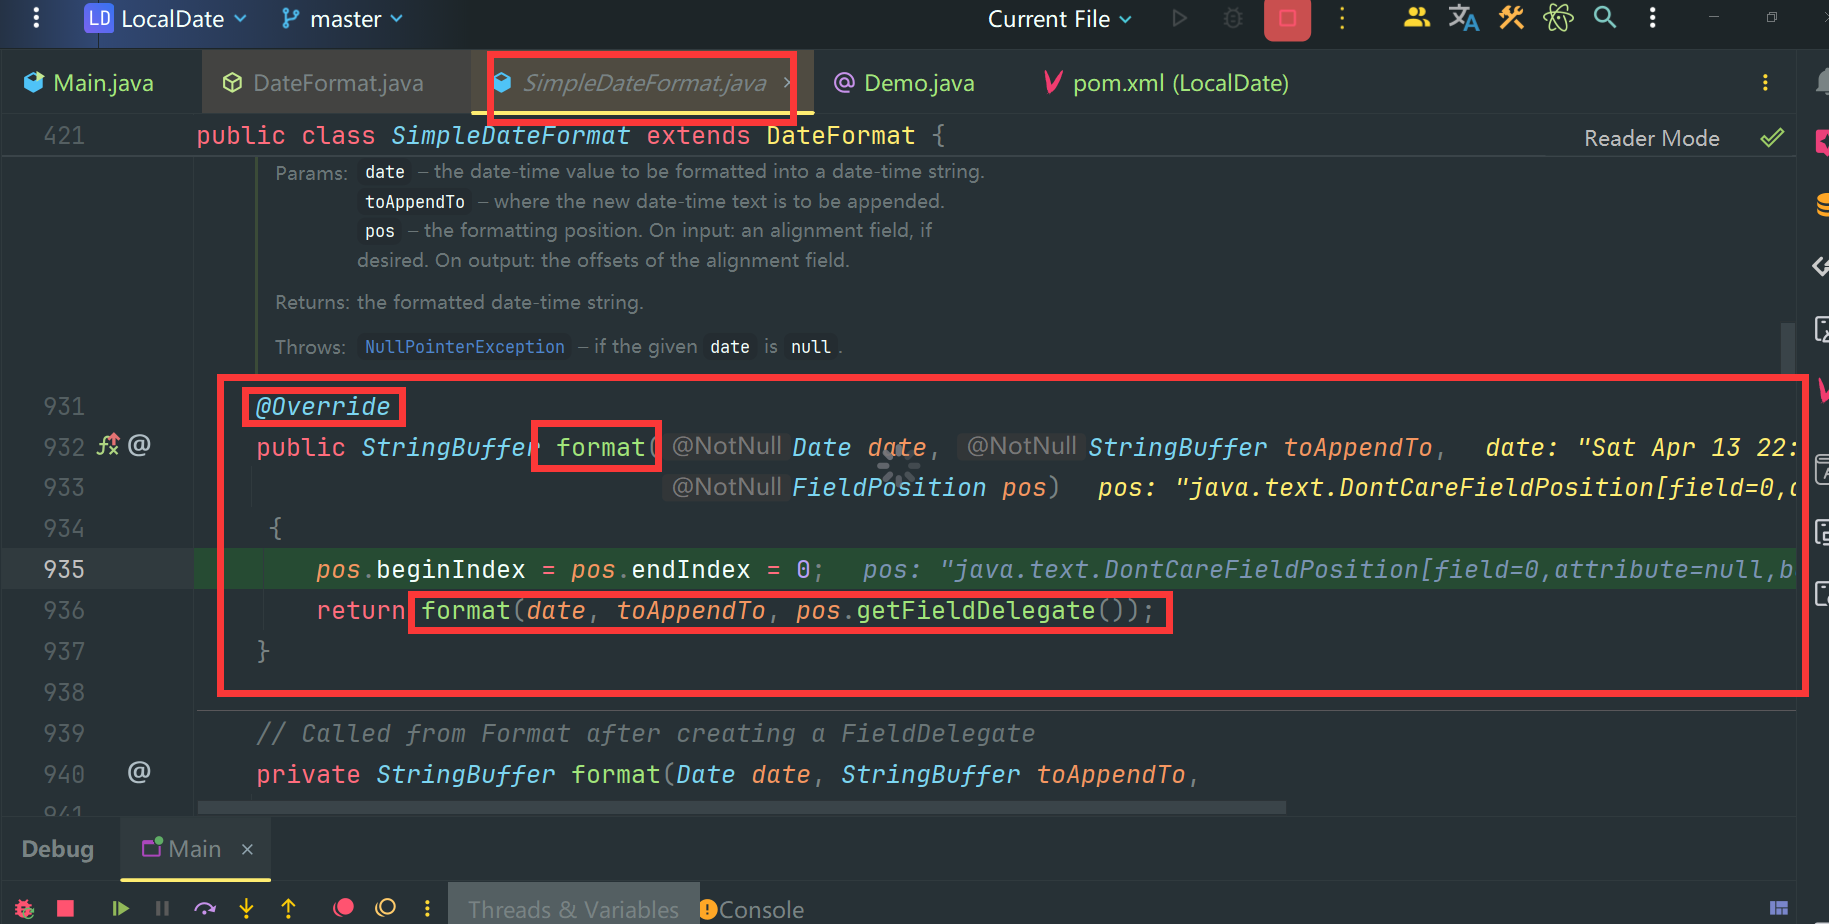This screenshot has height=924, width=1829.
Task: Switch to Threads & Variables tab
Action: click(573, 909)
